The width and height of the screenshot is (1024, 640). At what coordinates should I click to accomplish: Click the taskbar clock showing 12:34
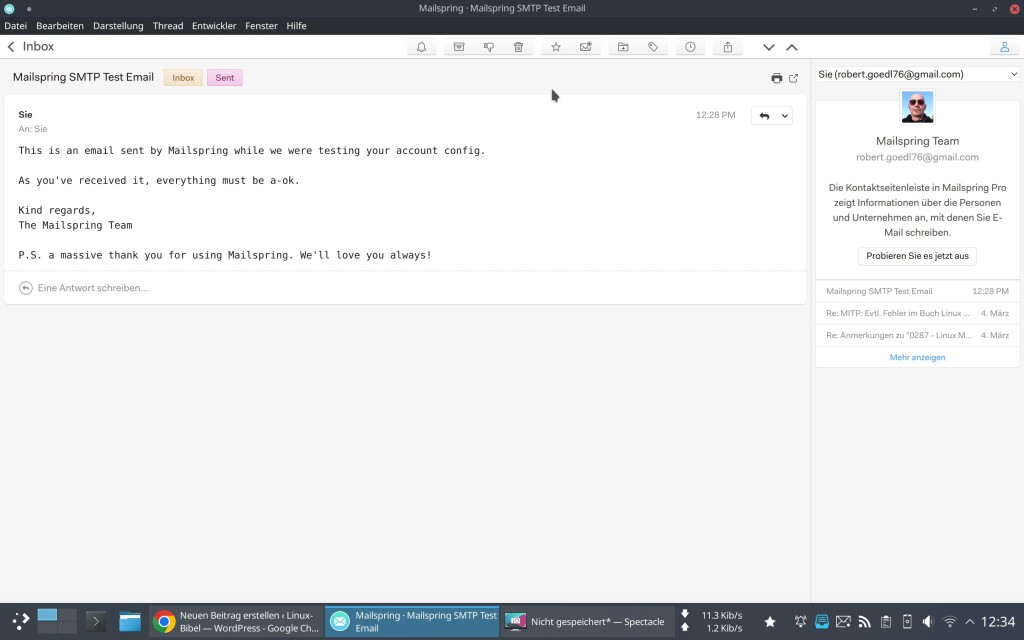click(x=998, y=622)
